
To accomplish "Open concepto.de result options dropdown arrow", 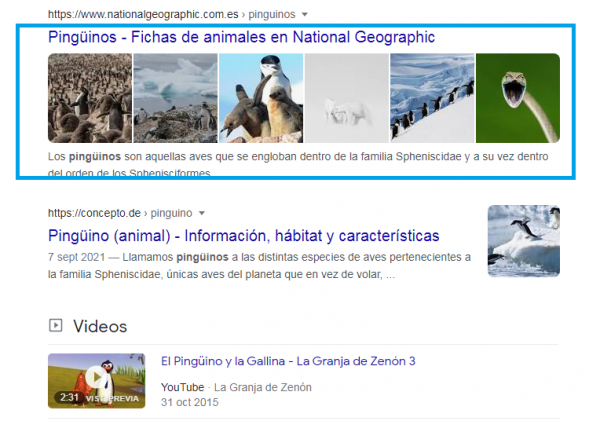I will click(202, 213).
